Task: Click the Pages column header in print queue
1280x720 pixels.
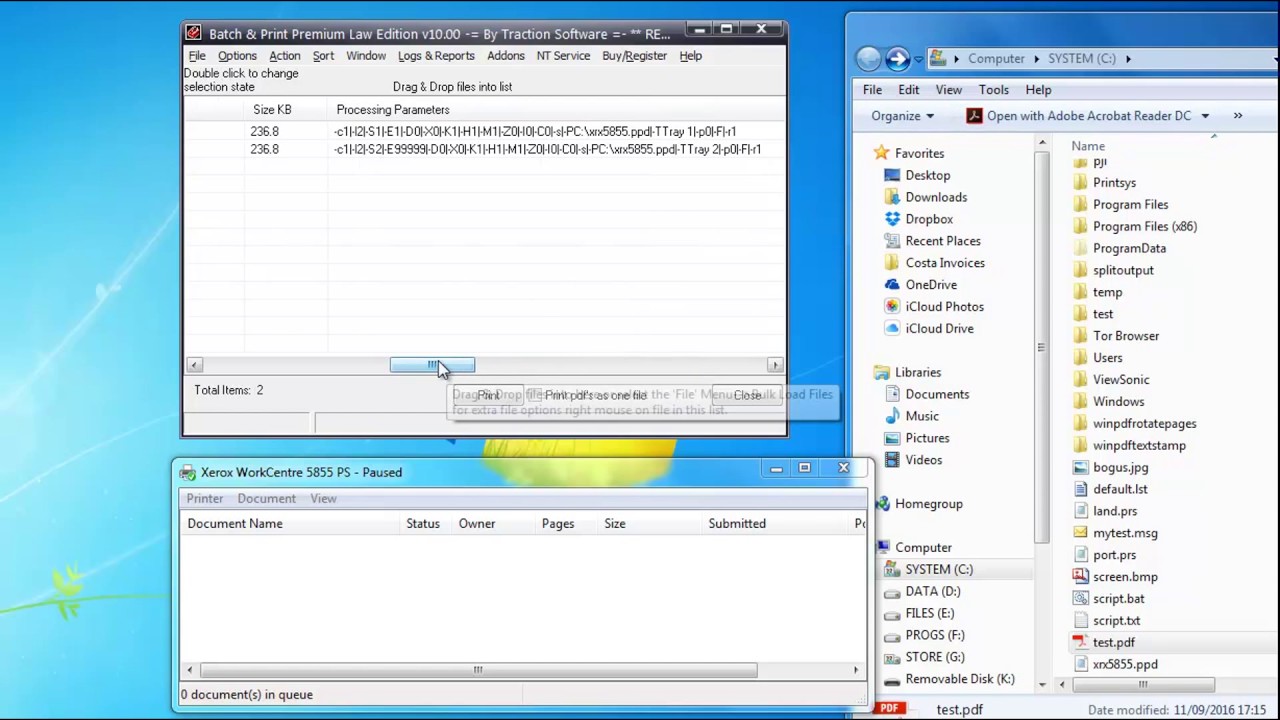Action: click(x=558, y=524)
